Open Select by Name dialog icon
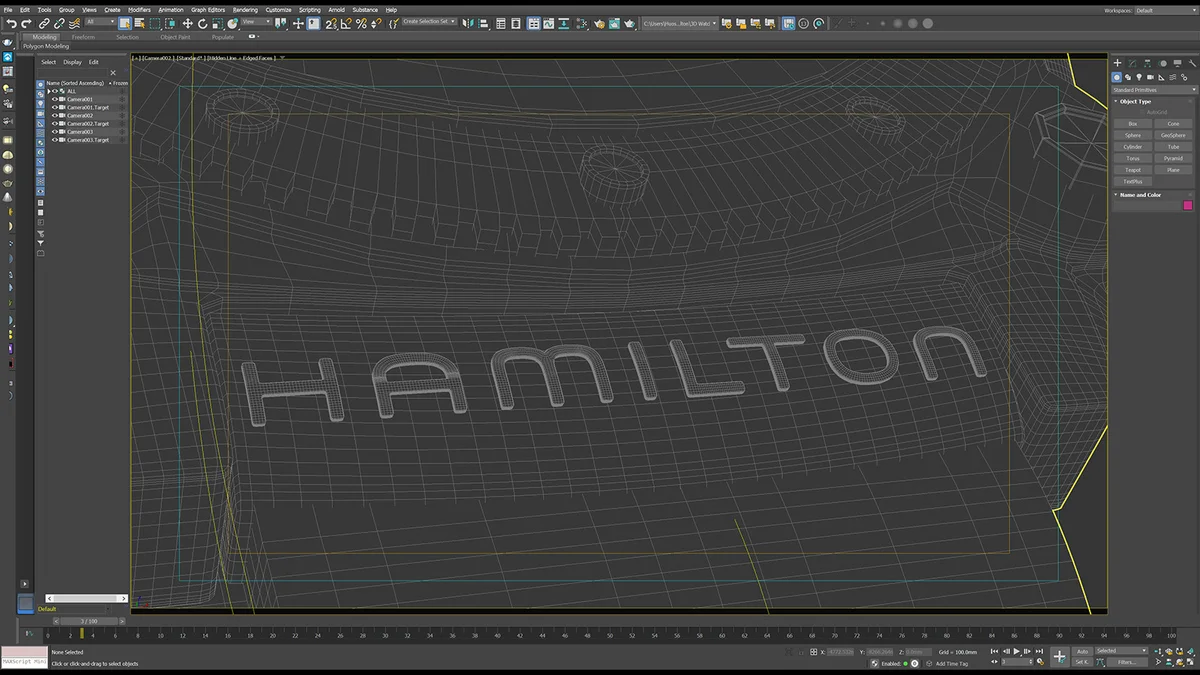1200x675 pixels. click(x=140, y=22)
